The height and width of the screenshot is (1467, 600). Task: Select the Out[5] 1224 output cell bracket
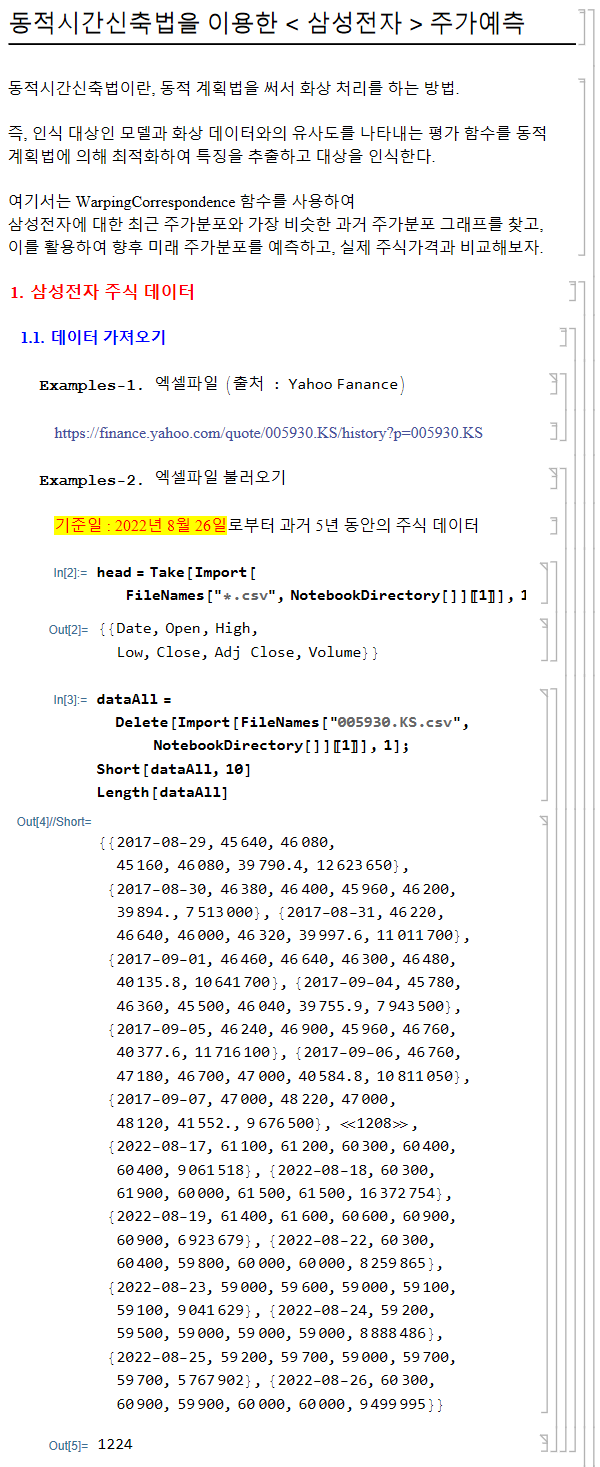pyautogui.click(x=545, y=1443)
